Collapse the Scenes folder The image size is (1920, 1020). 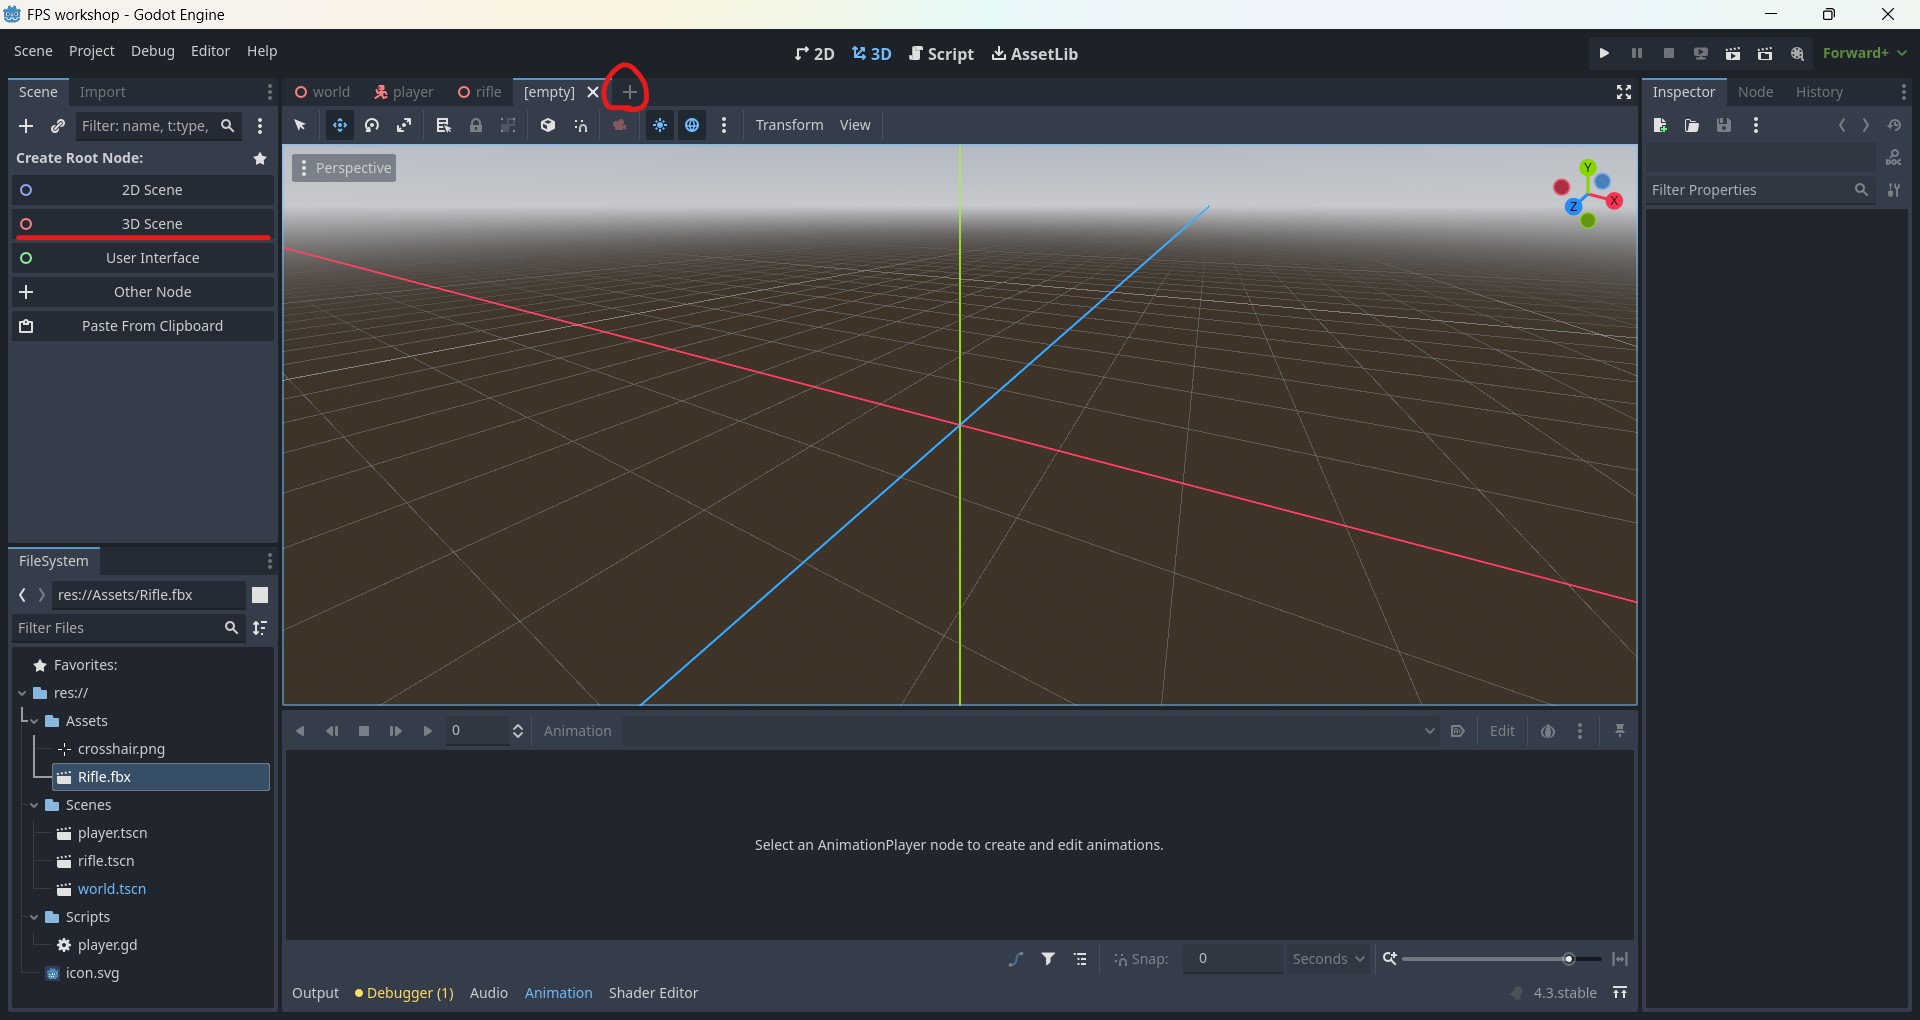coord(34,805)
